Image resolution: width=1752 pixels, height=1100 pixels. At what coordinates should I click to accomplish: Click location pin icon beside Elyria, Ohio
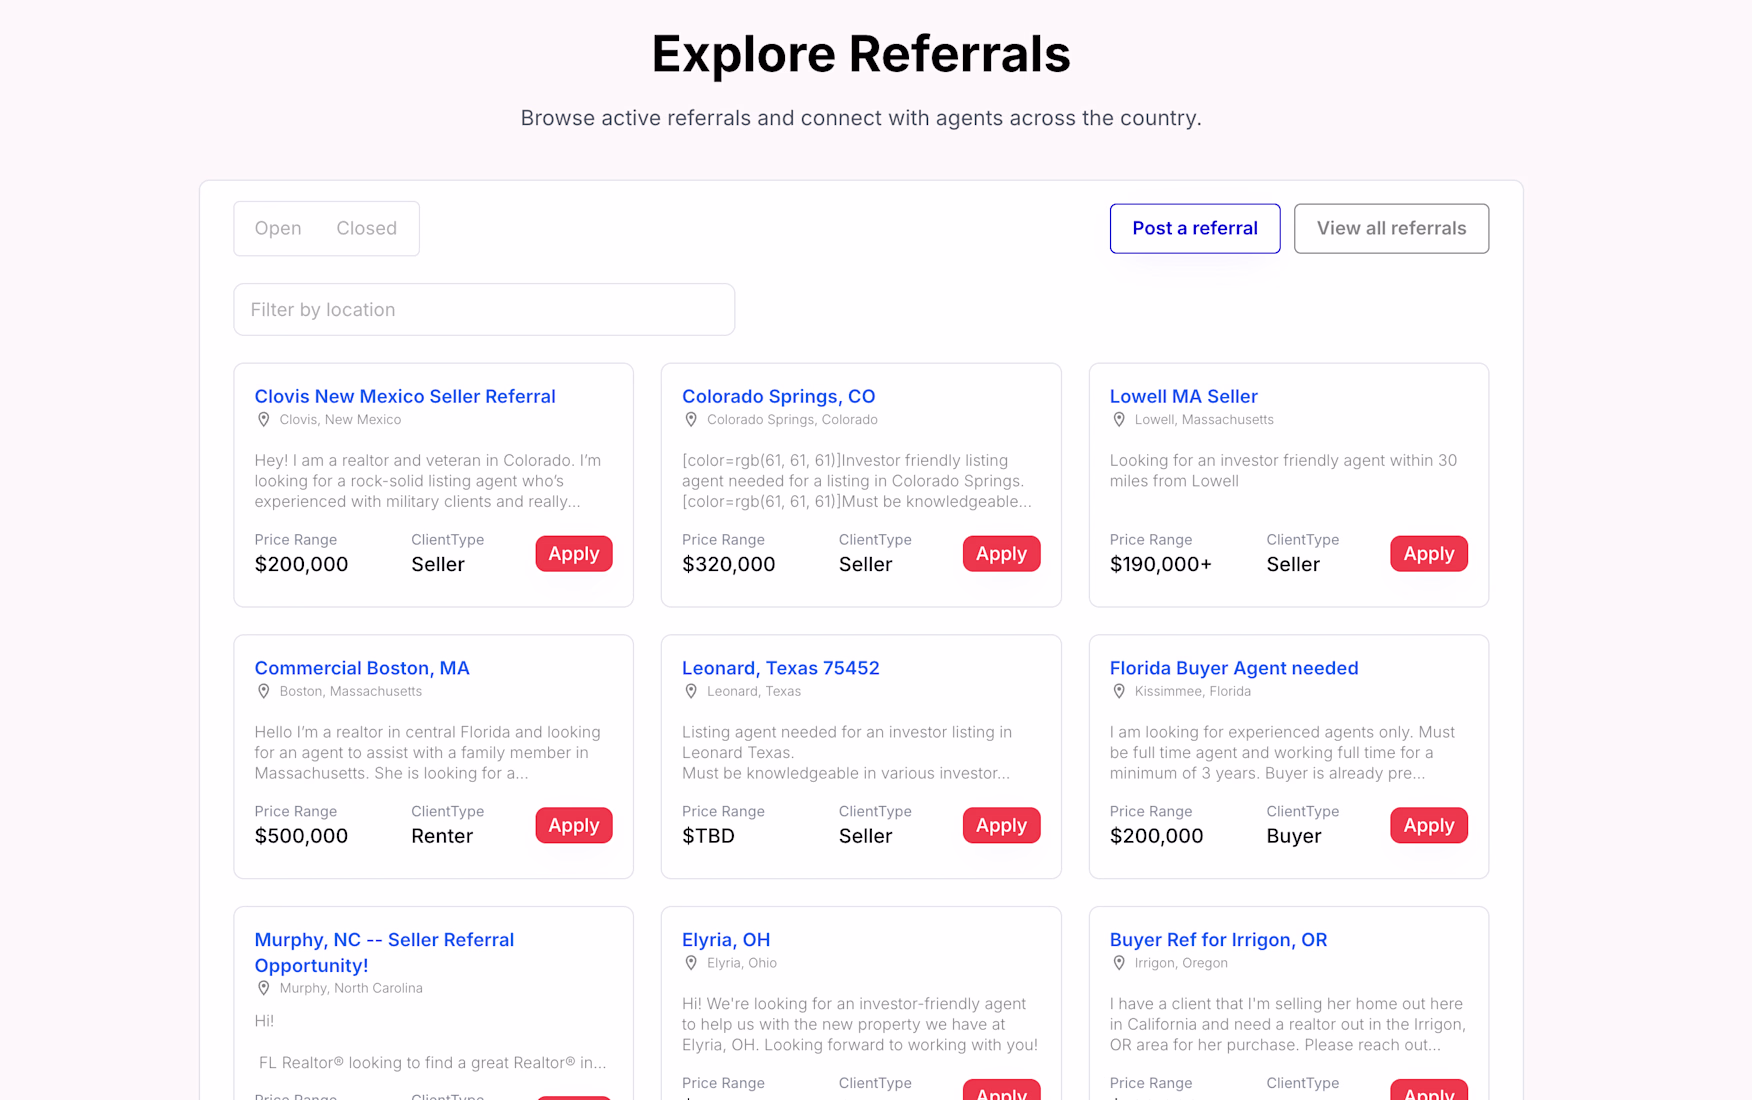pos(691,963)
